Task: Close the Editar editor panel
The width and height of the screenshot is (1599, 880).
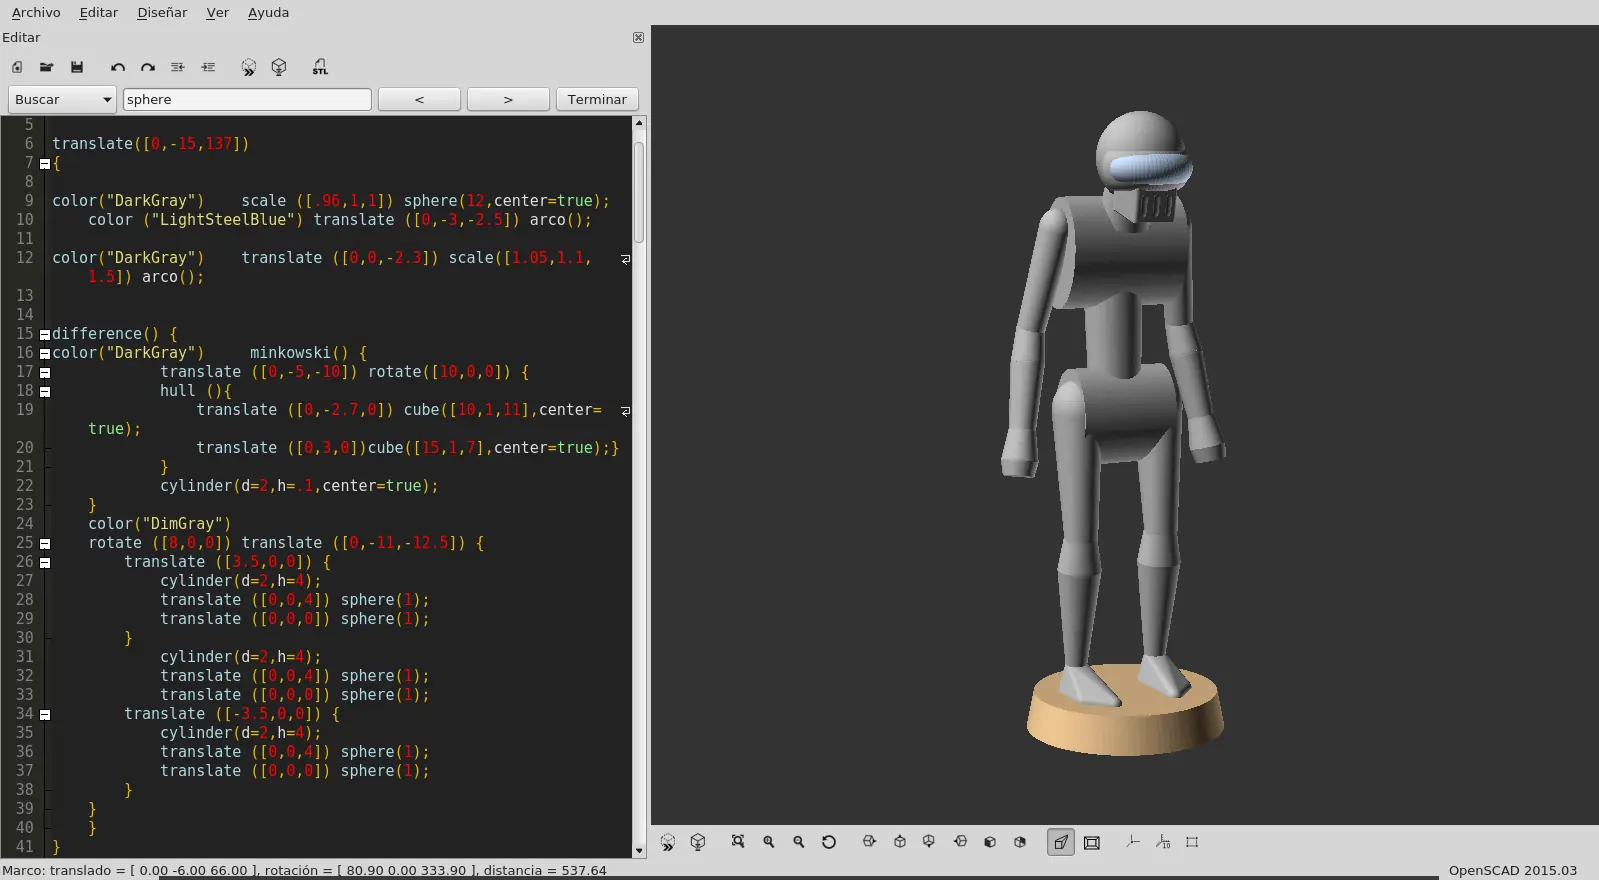Action: [x=638, y=37]
